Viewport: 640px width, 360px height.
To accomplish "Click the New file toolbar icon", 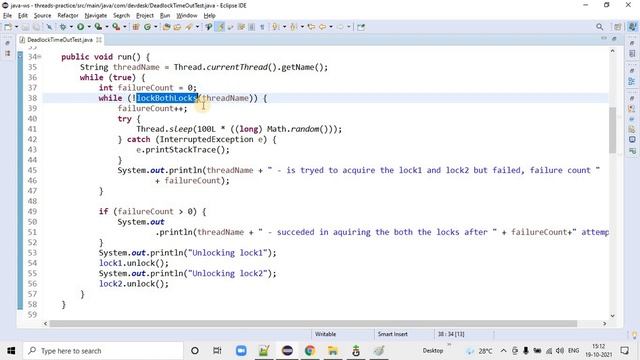I will (8, 27).
